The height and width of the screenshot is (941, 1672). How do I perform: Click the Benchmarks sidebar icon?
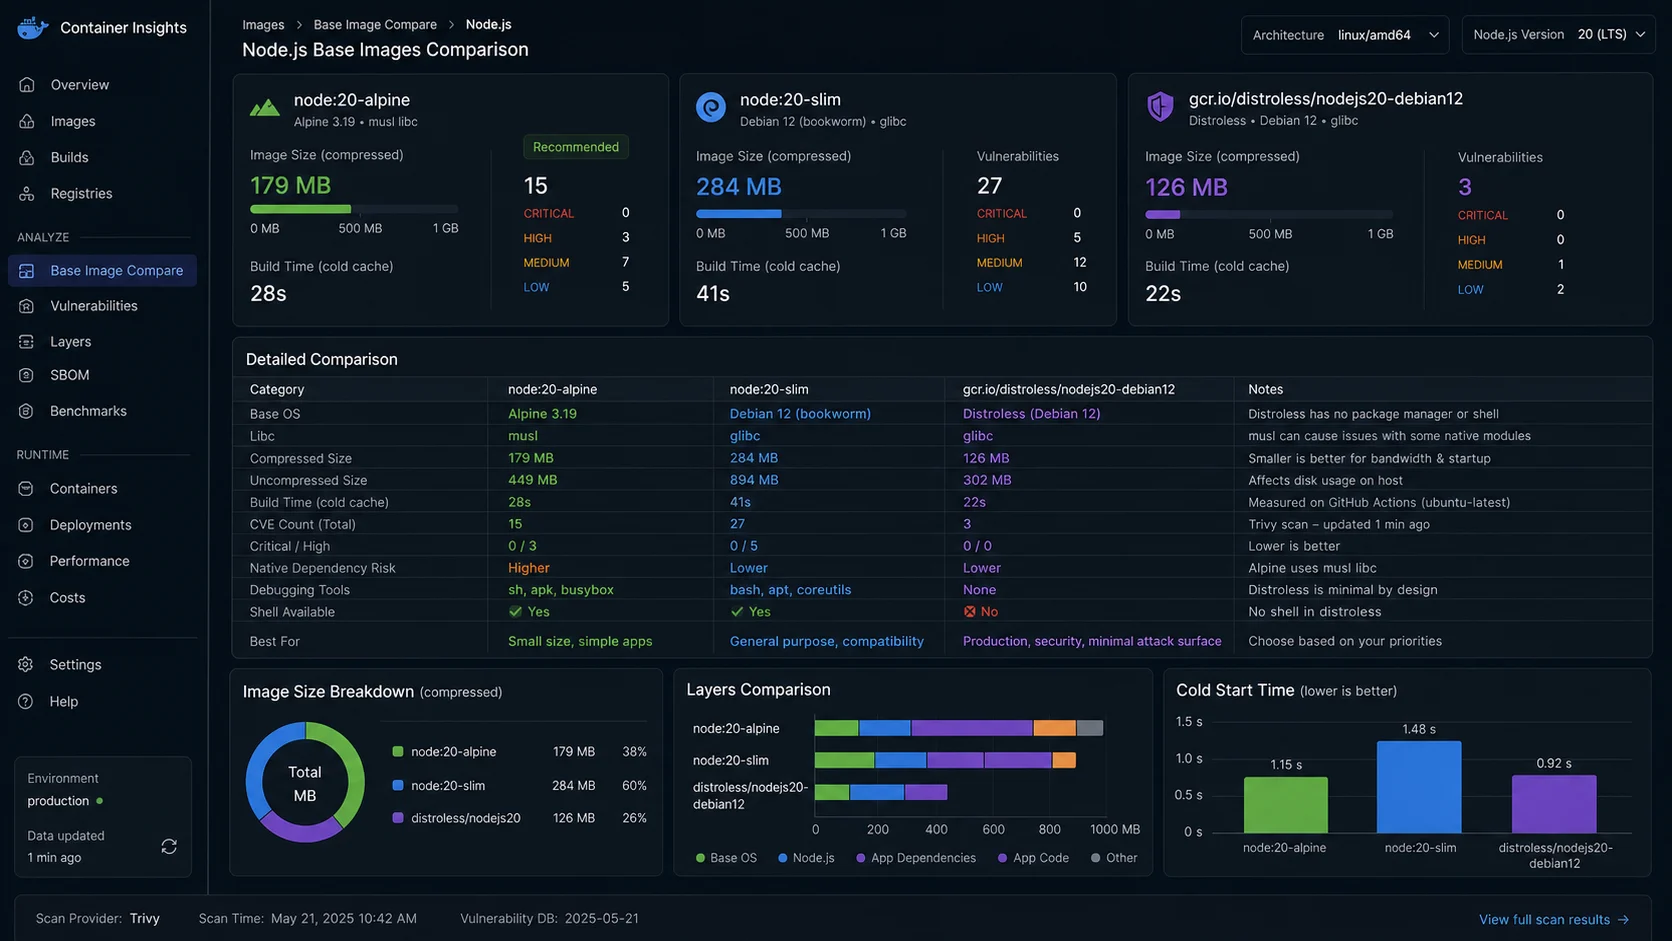[x=27, y=411]
